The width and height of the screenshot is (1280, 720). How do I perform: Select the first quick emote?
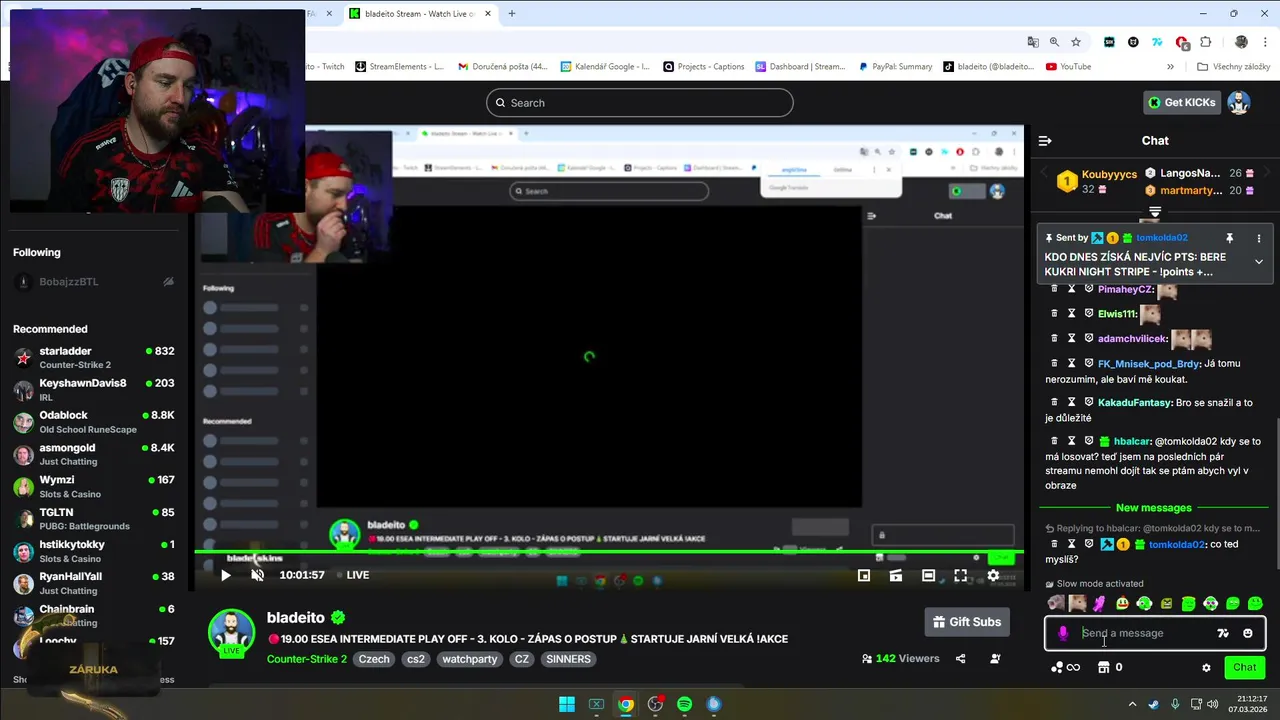point(1055,603)
